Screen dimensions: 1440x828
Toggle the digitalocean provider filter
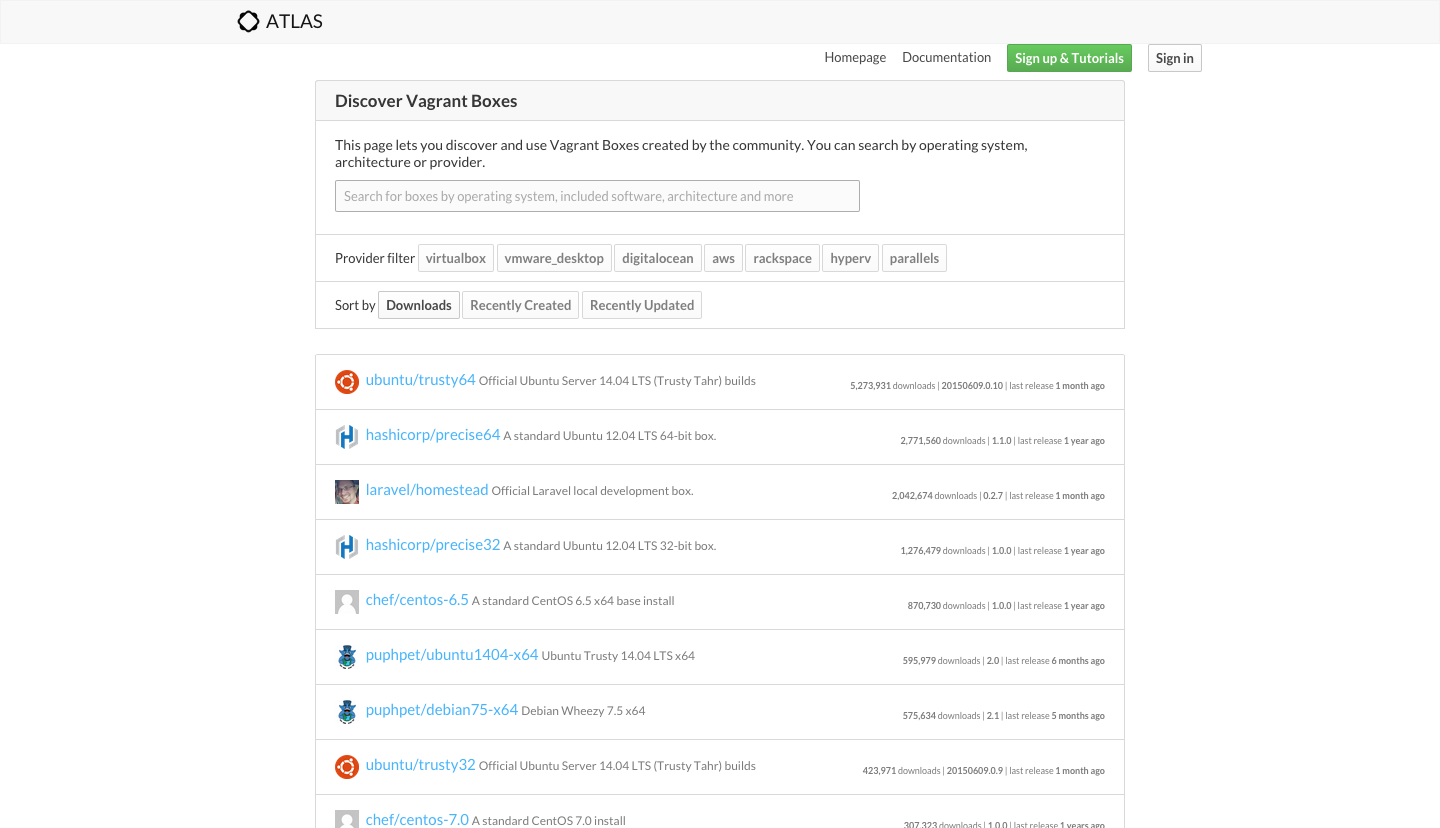coord(658,258)
